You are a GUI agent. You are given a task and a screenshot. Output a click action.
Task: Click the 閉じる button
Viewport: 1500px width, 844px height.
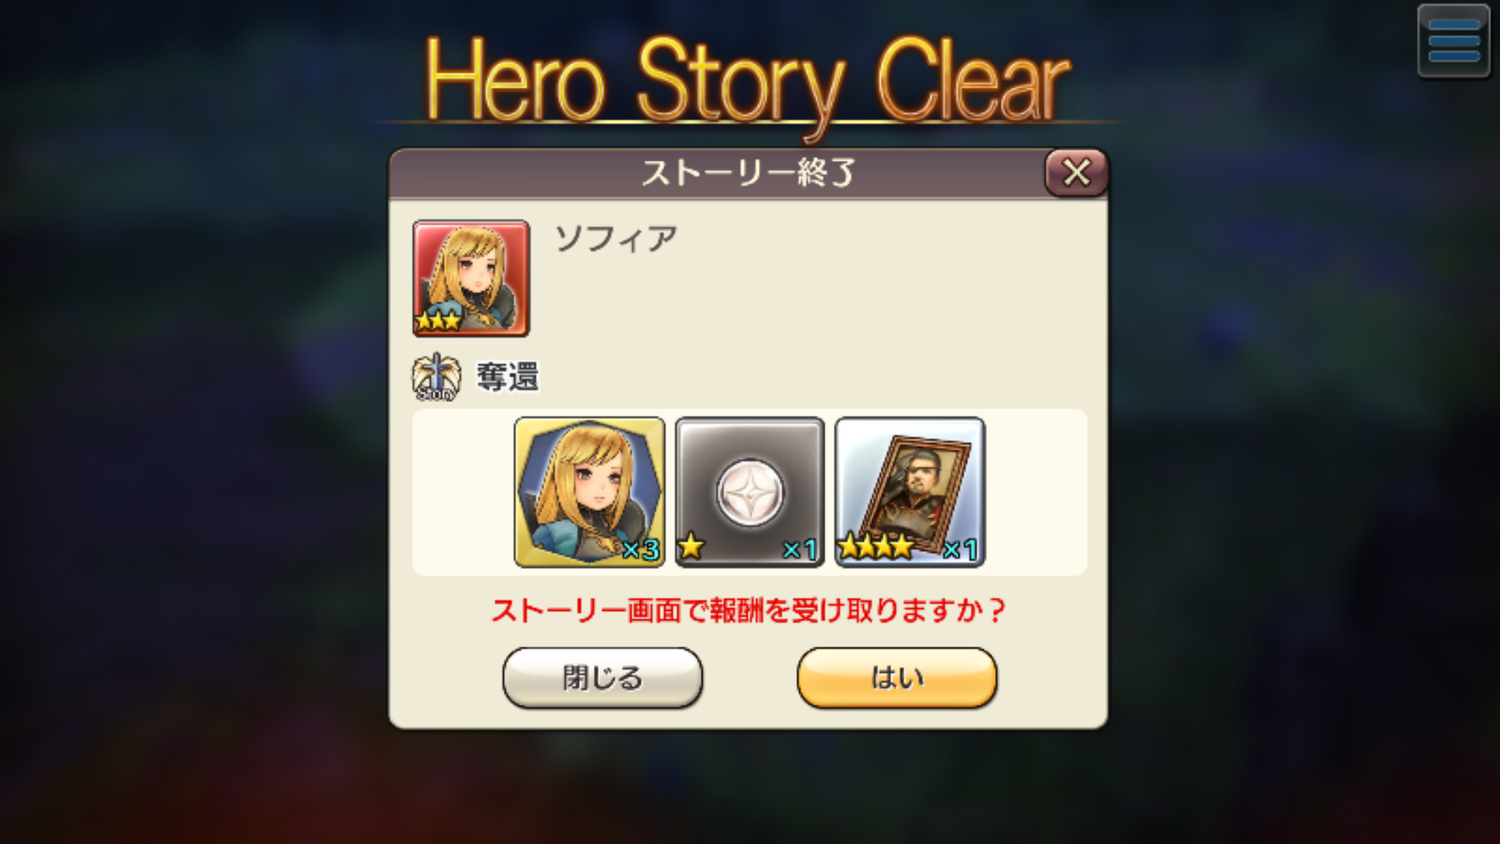tap(603, 678)
